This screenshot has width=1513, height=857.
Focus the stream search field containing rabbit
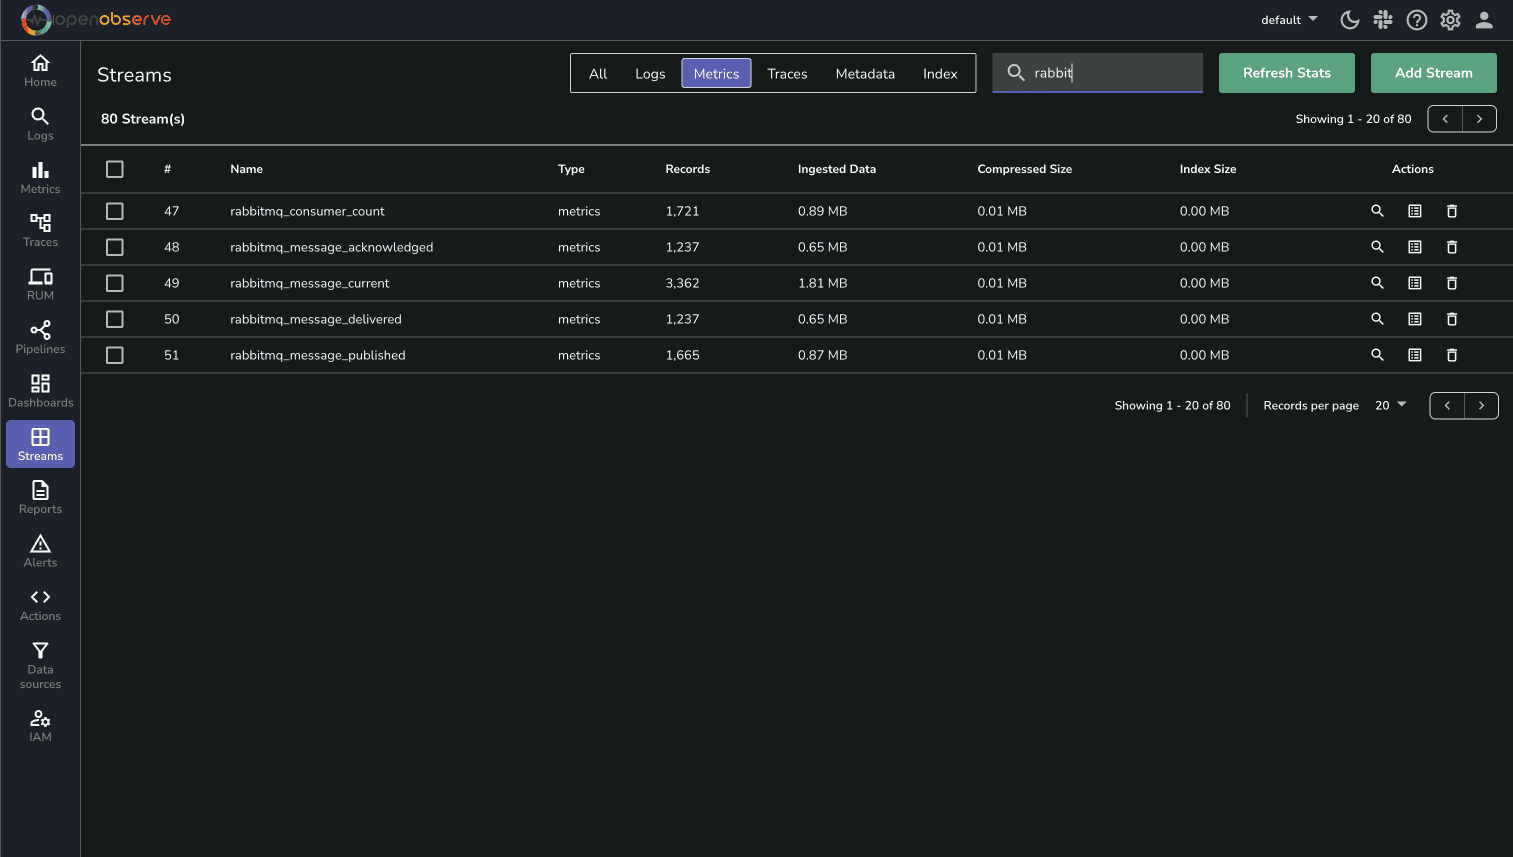tap(1110, 73)
